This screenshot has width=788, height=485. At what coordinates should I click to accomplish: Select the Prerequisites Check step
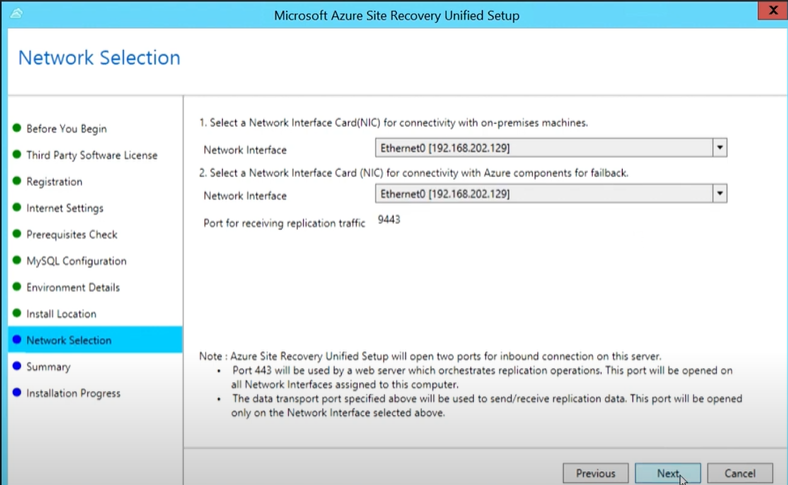pos(72,235)
